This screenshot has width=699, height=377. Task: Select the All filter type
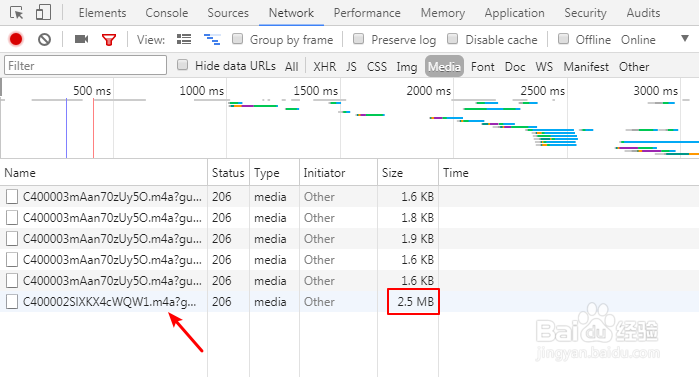pyautogui.click(x=292, y=67)
